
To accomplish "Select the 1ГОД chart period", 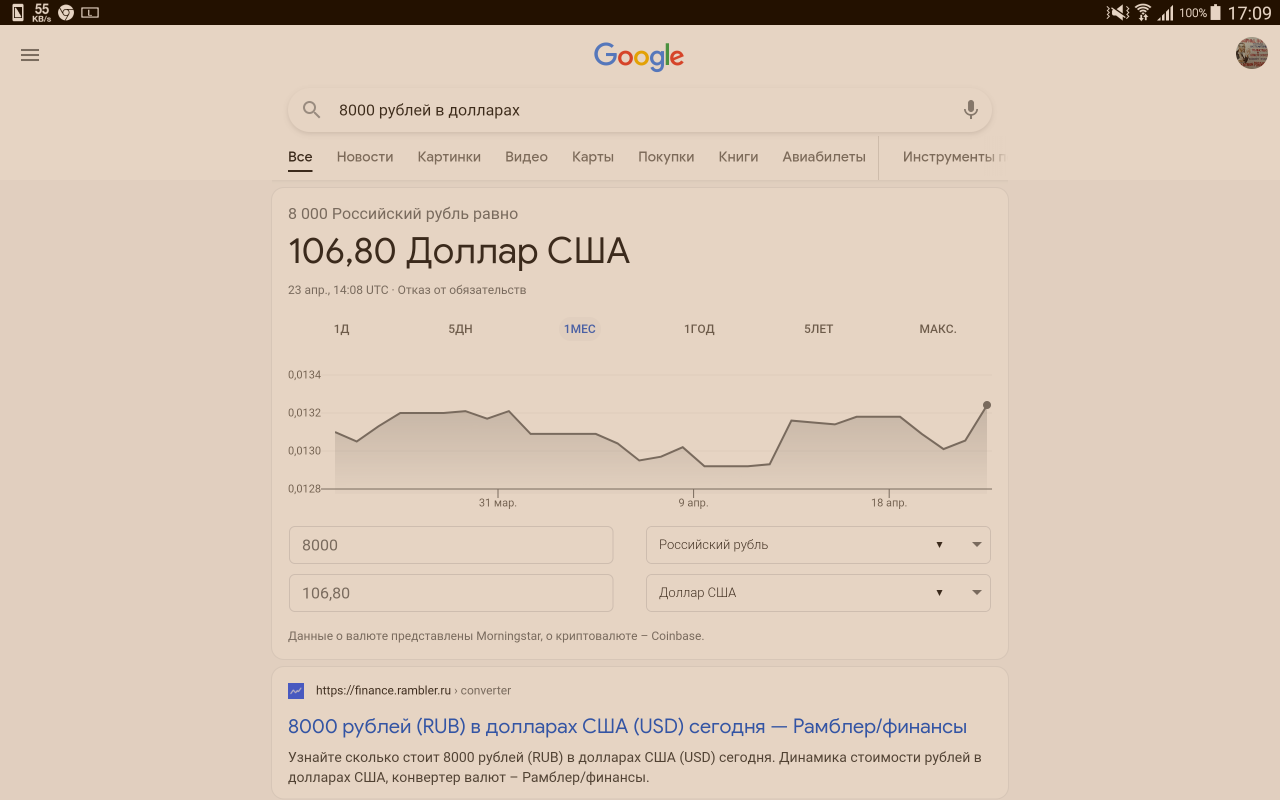I will coord(699,329).
